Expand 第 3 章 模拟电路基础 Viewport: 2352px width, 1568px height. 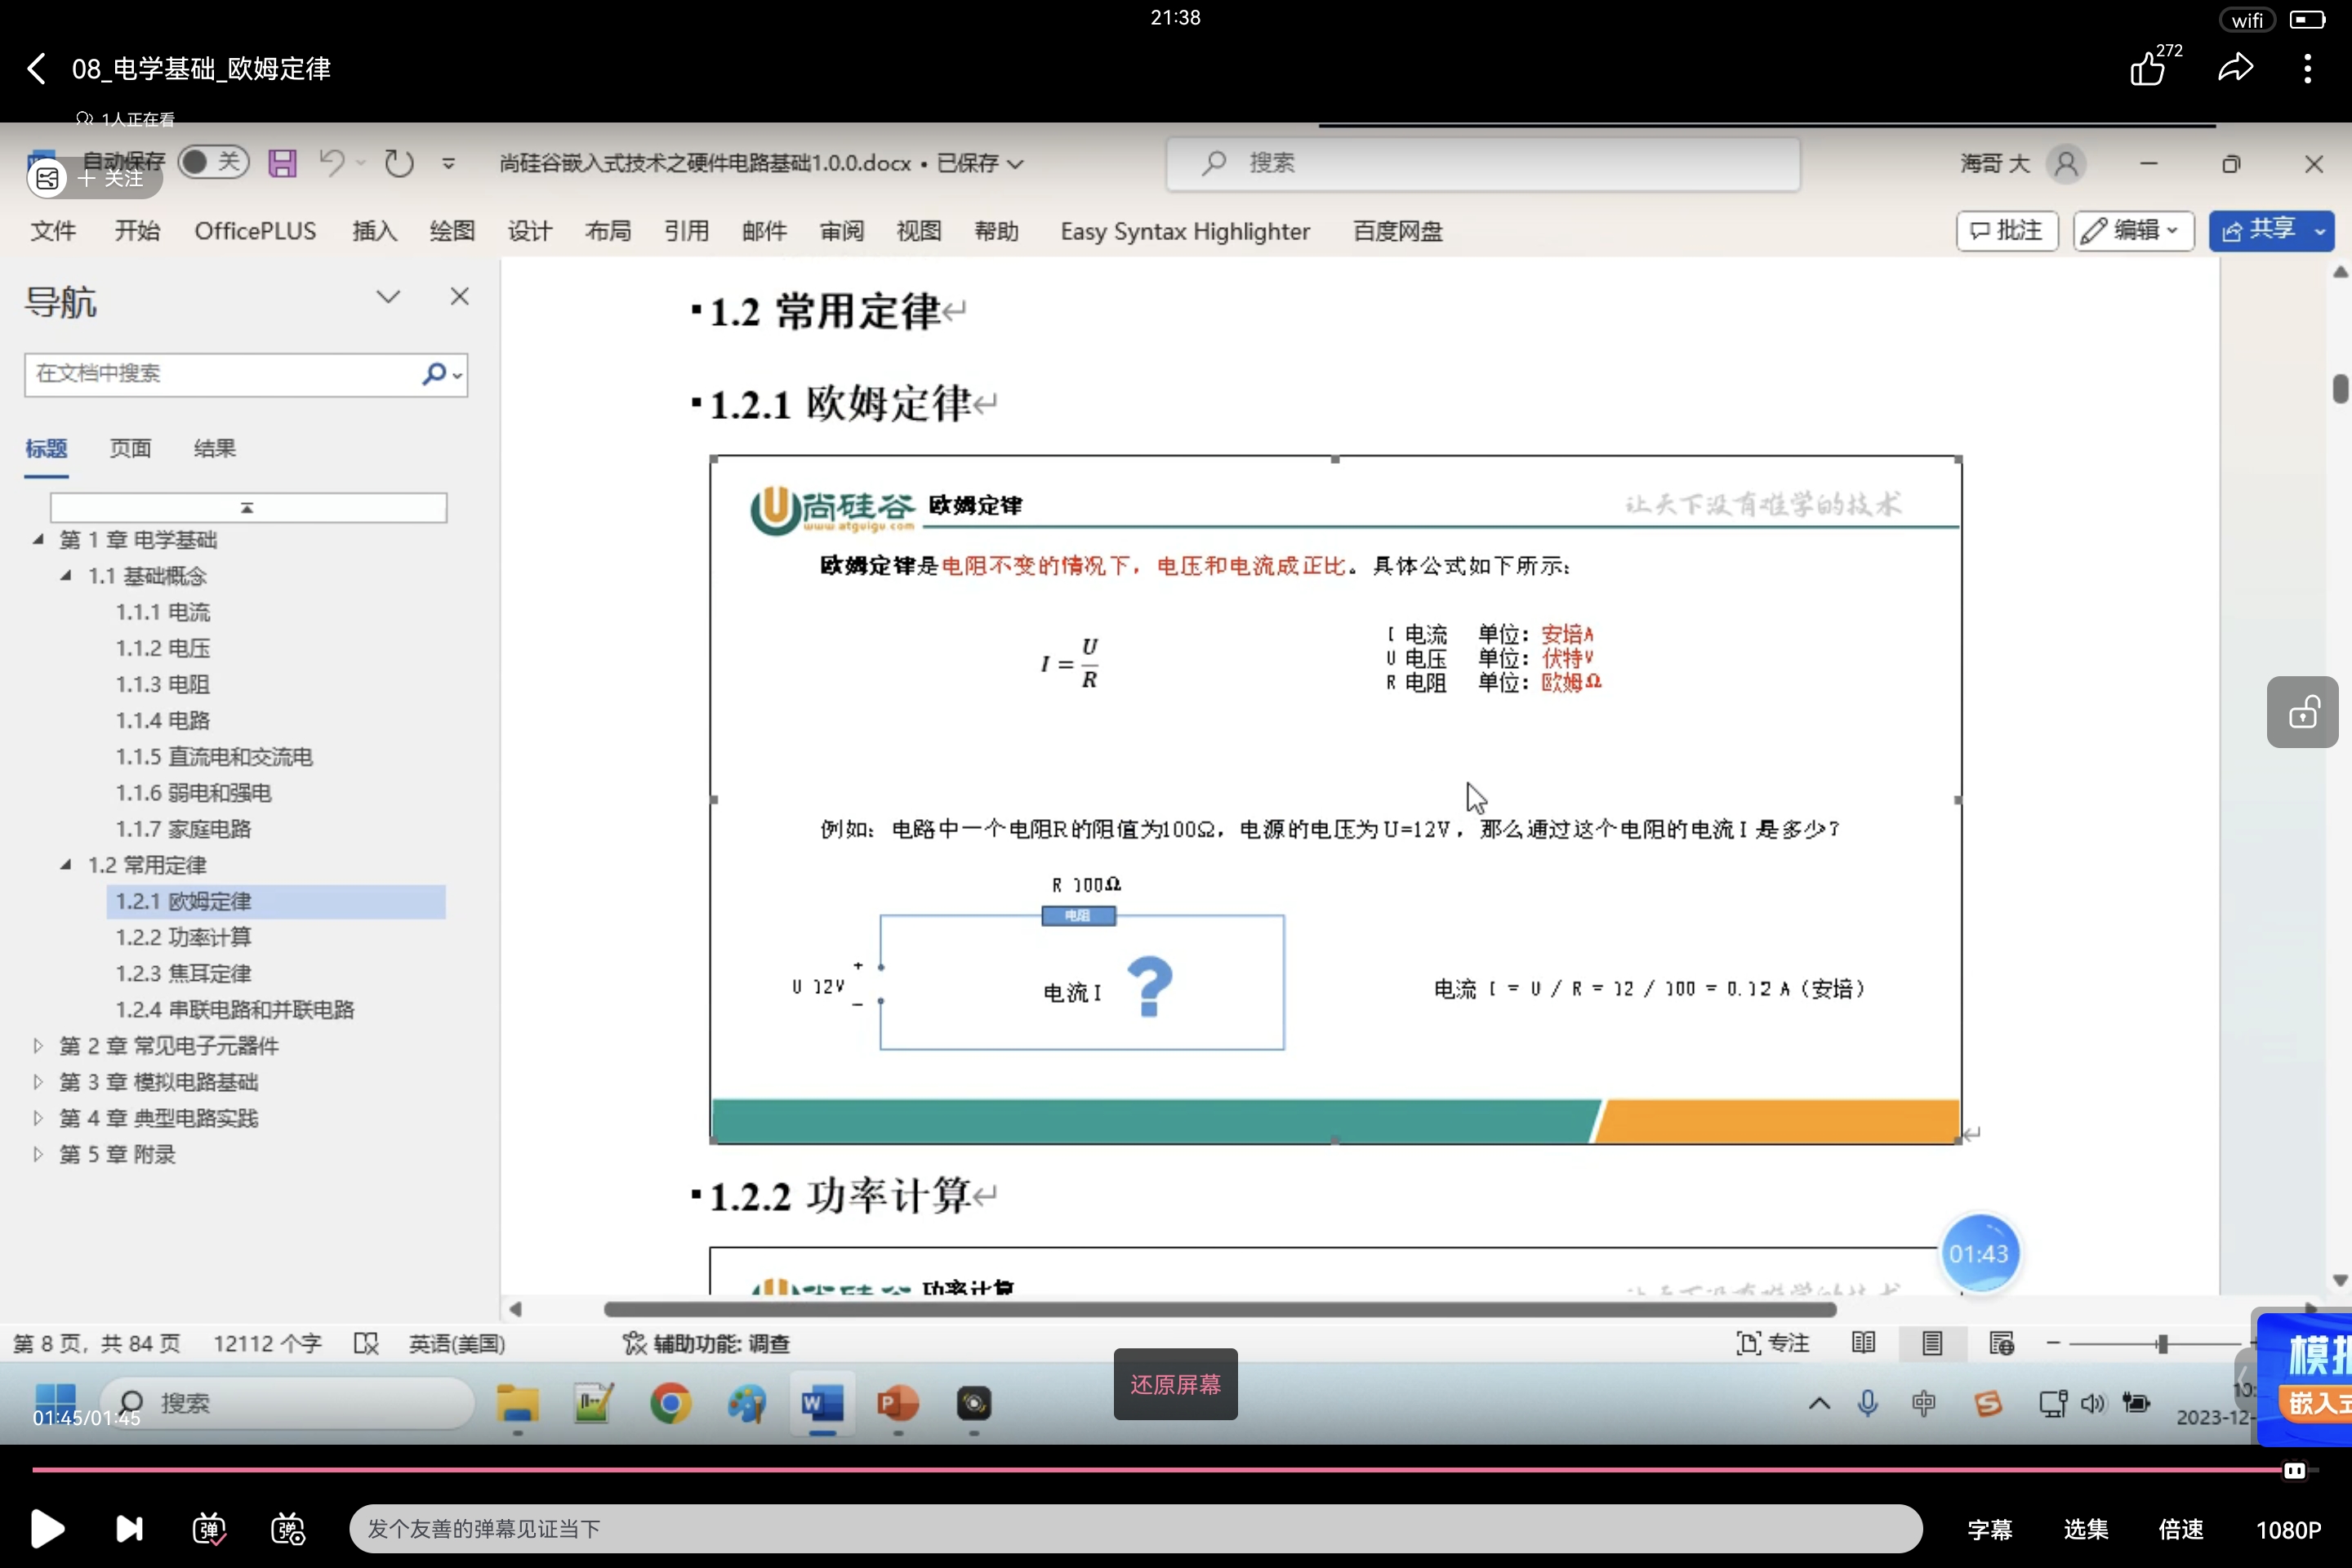38,1081
